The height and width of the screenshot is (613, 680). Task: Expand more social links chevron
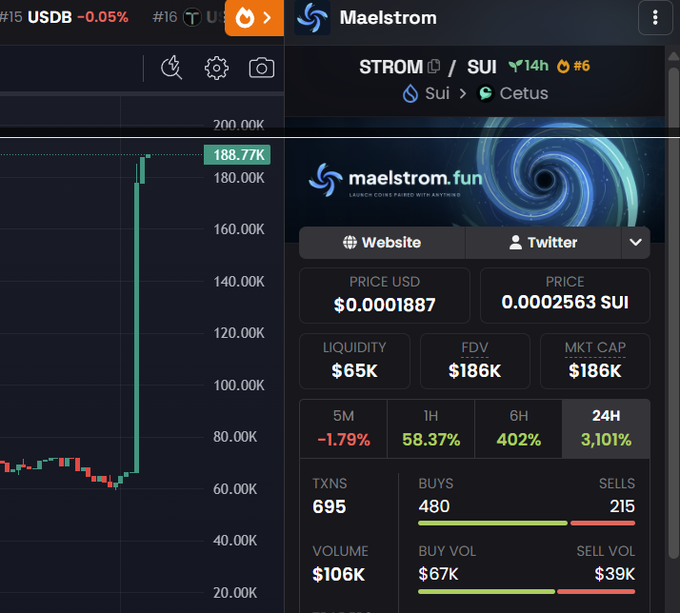635,242
